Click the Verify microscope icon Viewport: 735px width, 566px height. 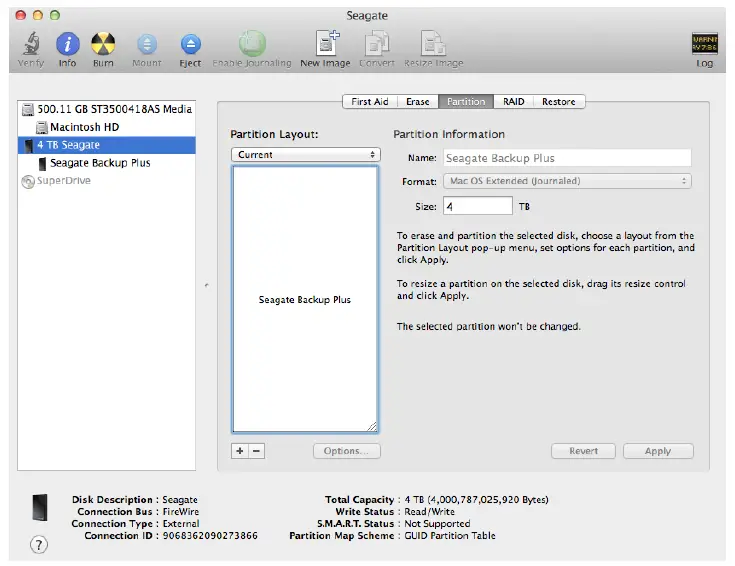pos(31,44)
